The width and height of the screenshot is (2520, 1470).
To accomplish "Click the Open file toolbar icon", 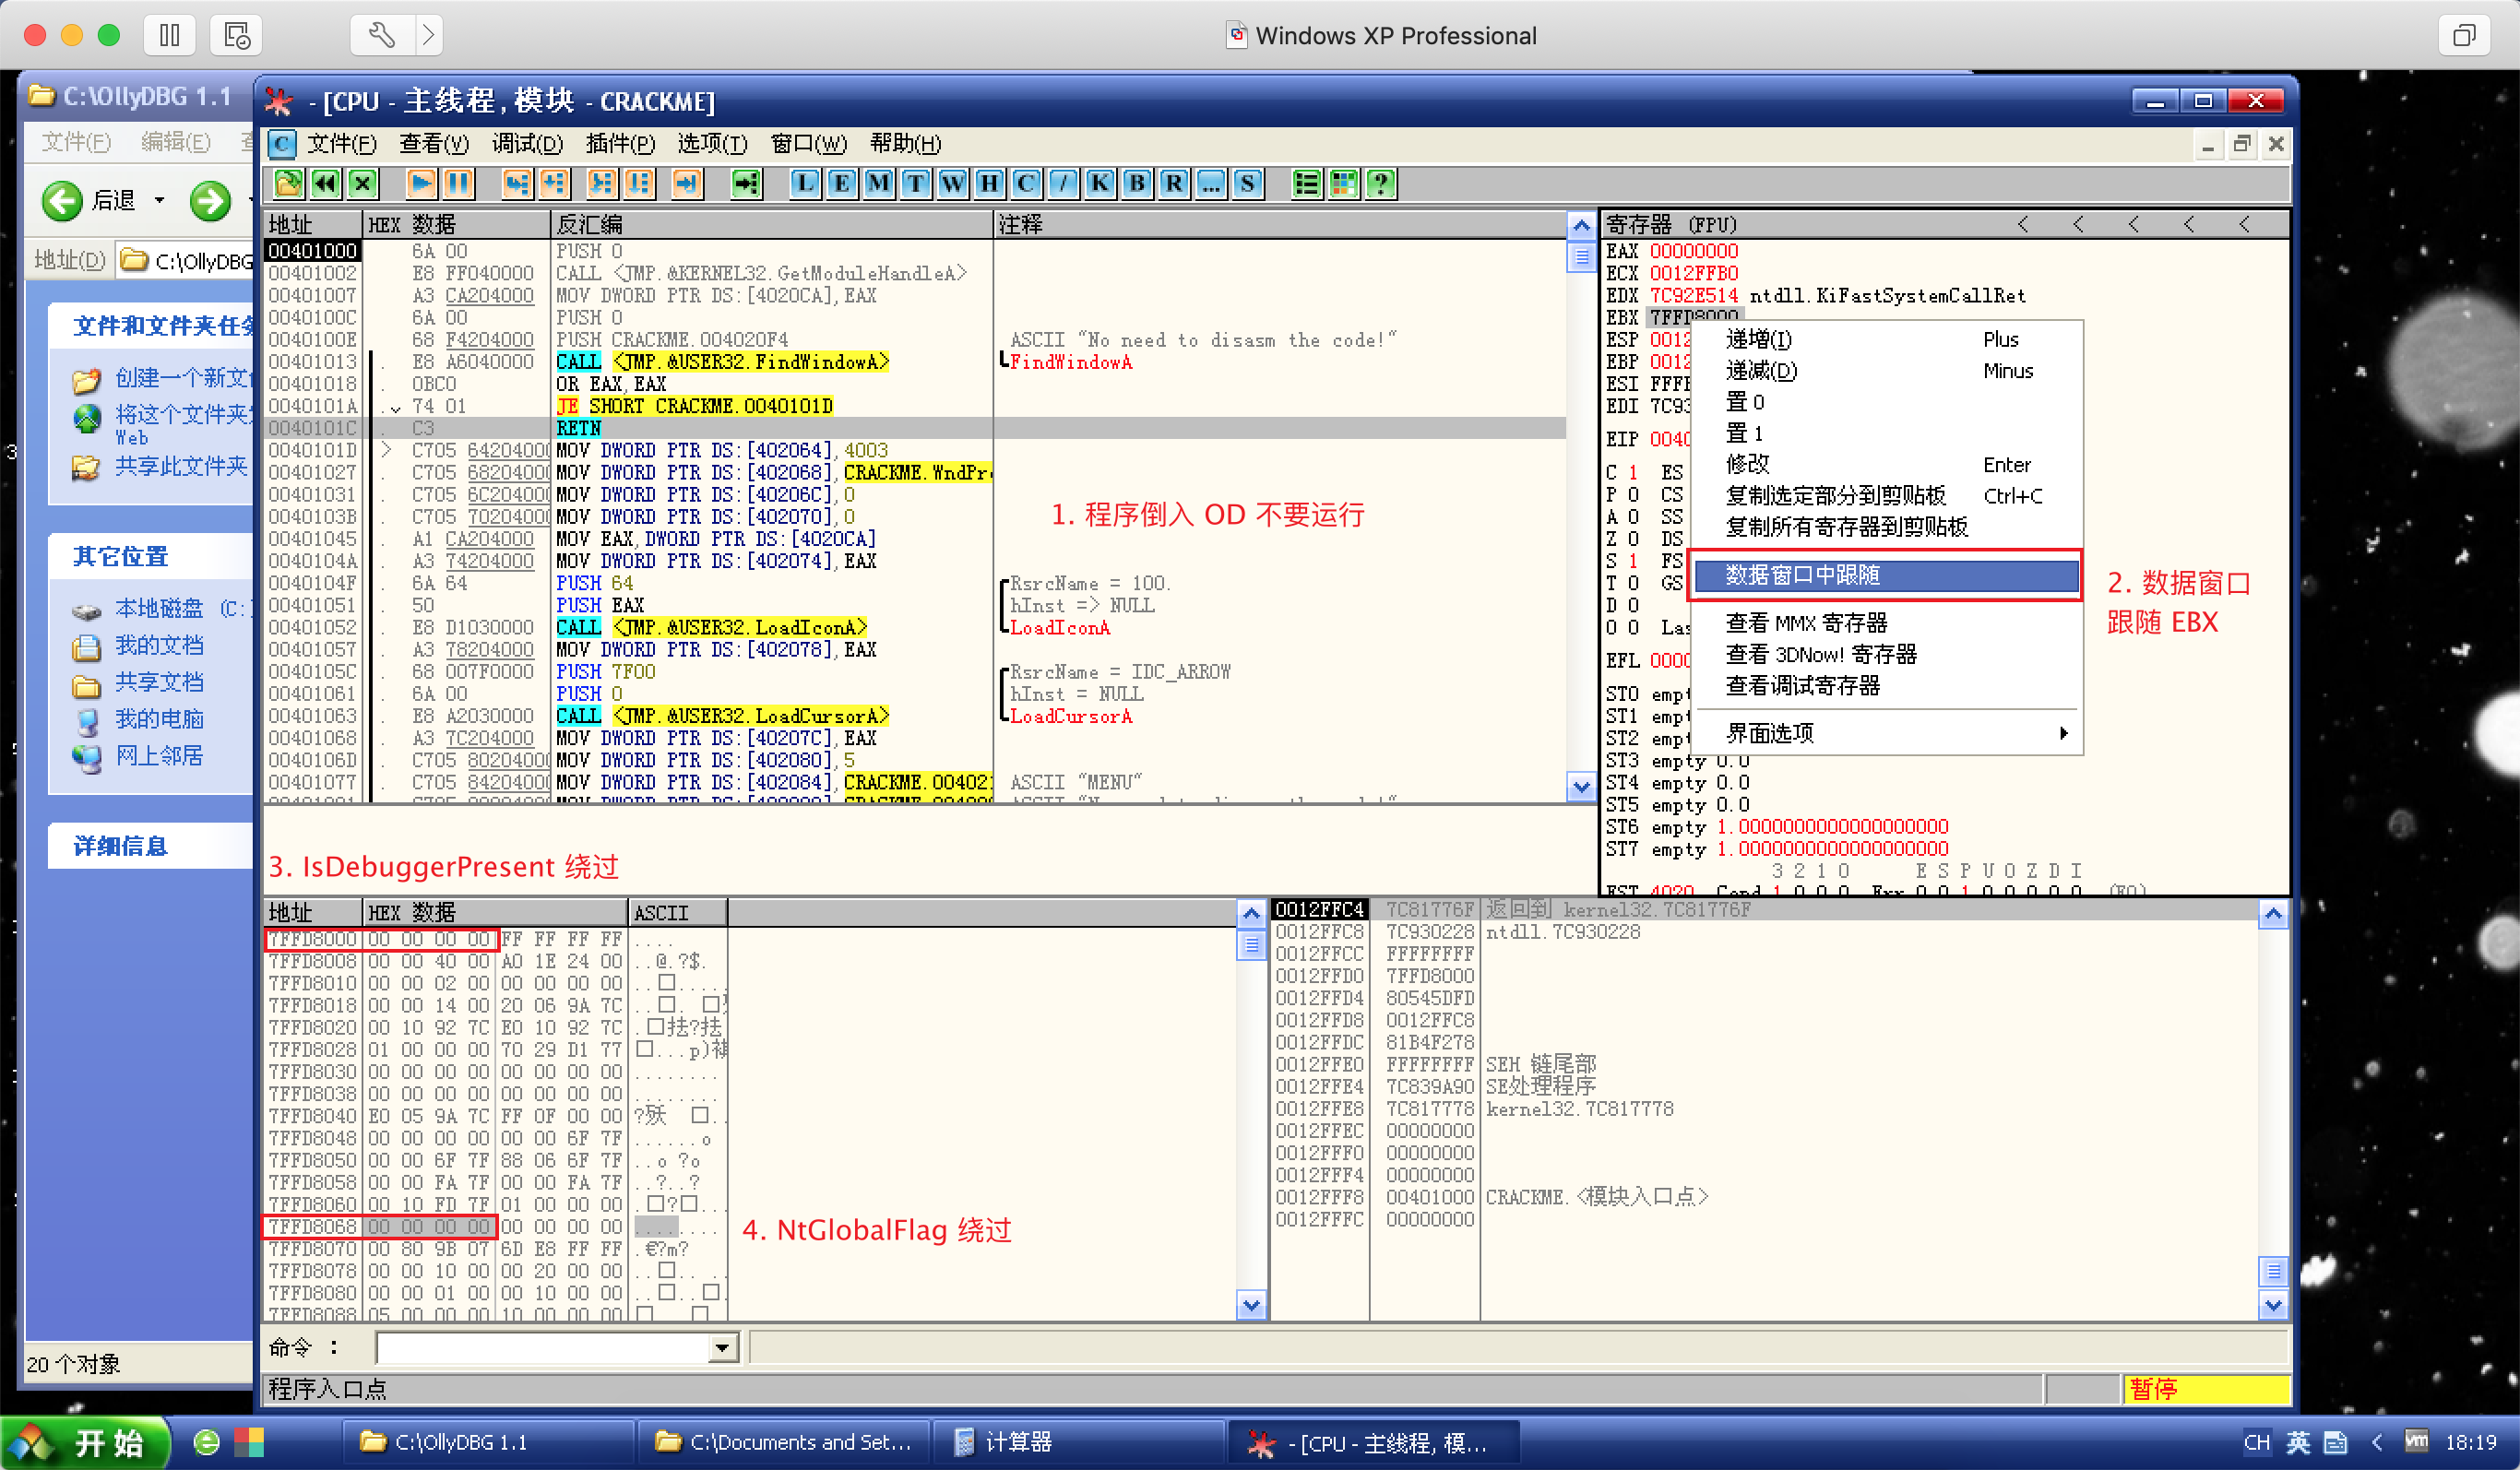I will coord(288,183).
